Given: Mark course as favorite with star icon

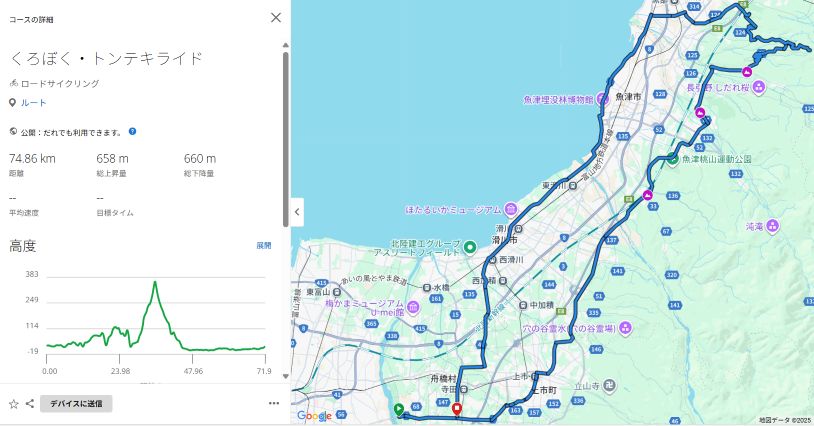Looking at the screenshot, I should [14, 404].
